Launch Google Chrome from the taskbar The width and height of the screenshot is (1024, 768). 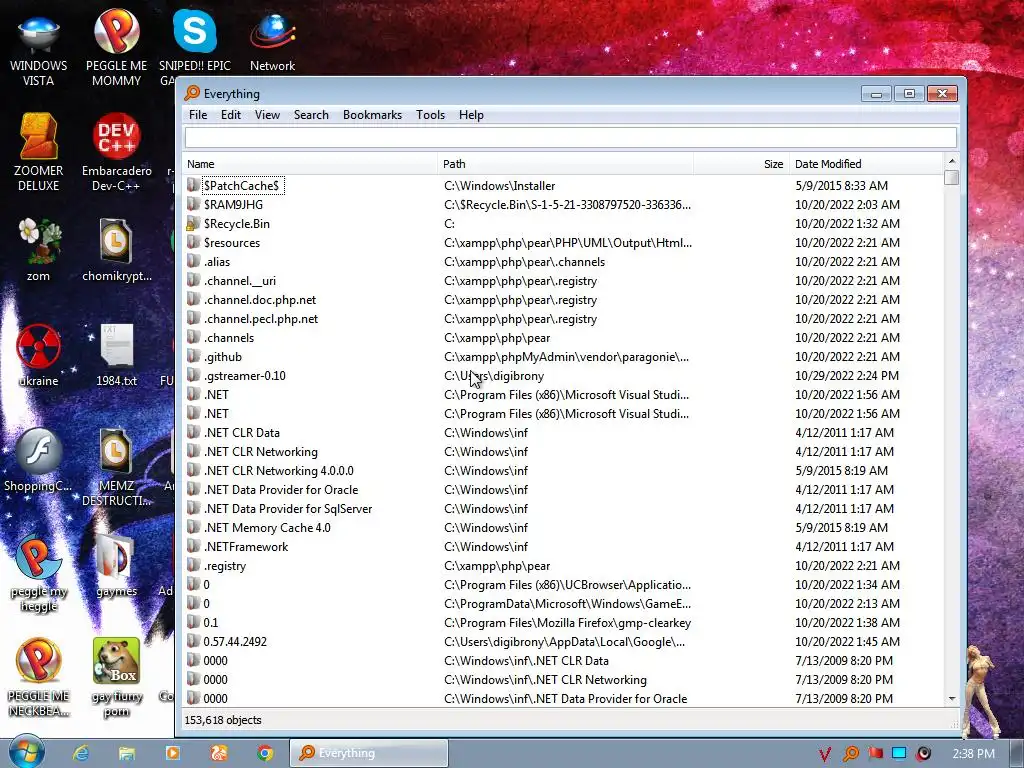coord(264,753)
